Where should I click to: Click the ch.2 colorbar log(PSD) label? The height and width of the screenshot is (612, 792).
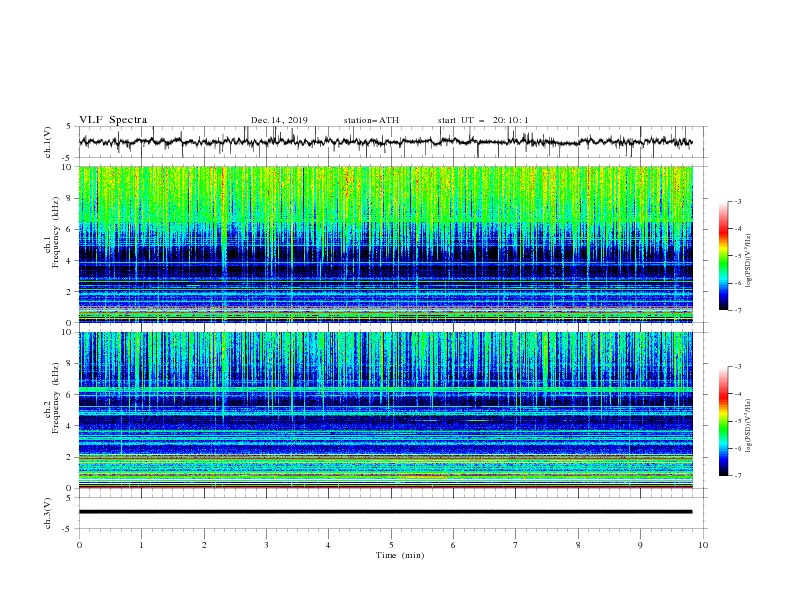(x=749, y=426)
